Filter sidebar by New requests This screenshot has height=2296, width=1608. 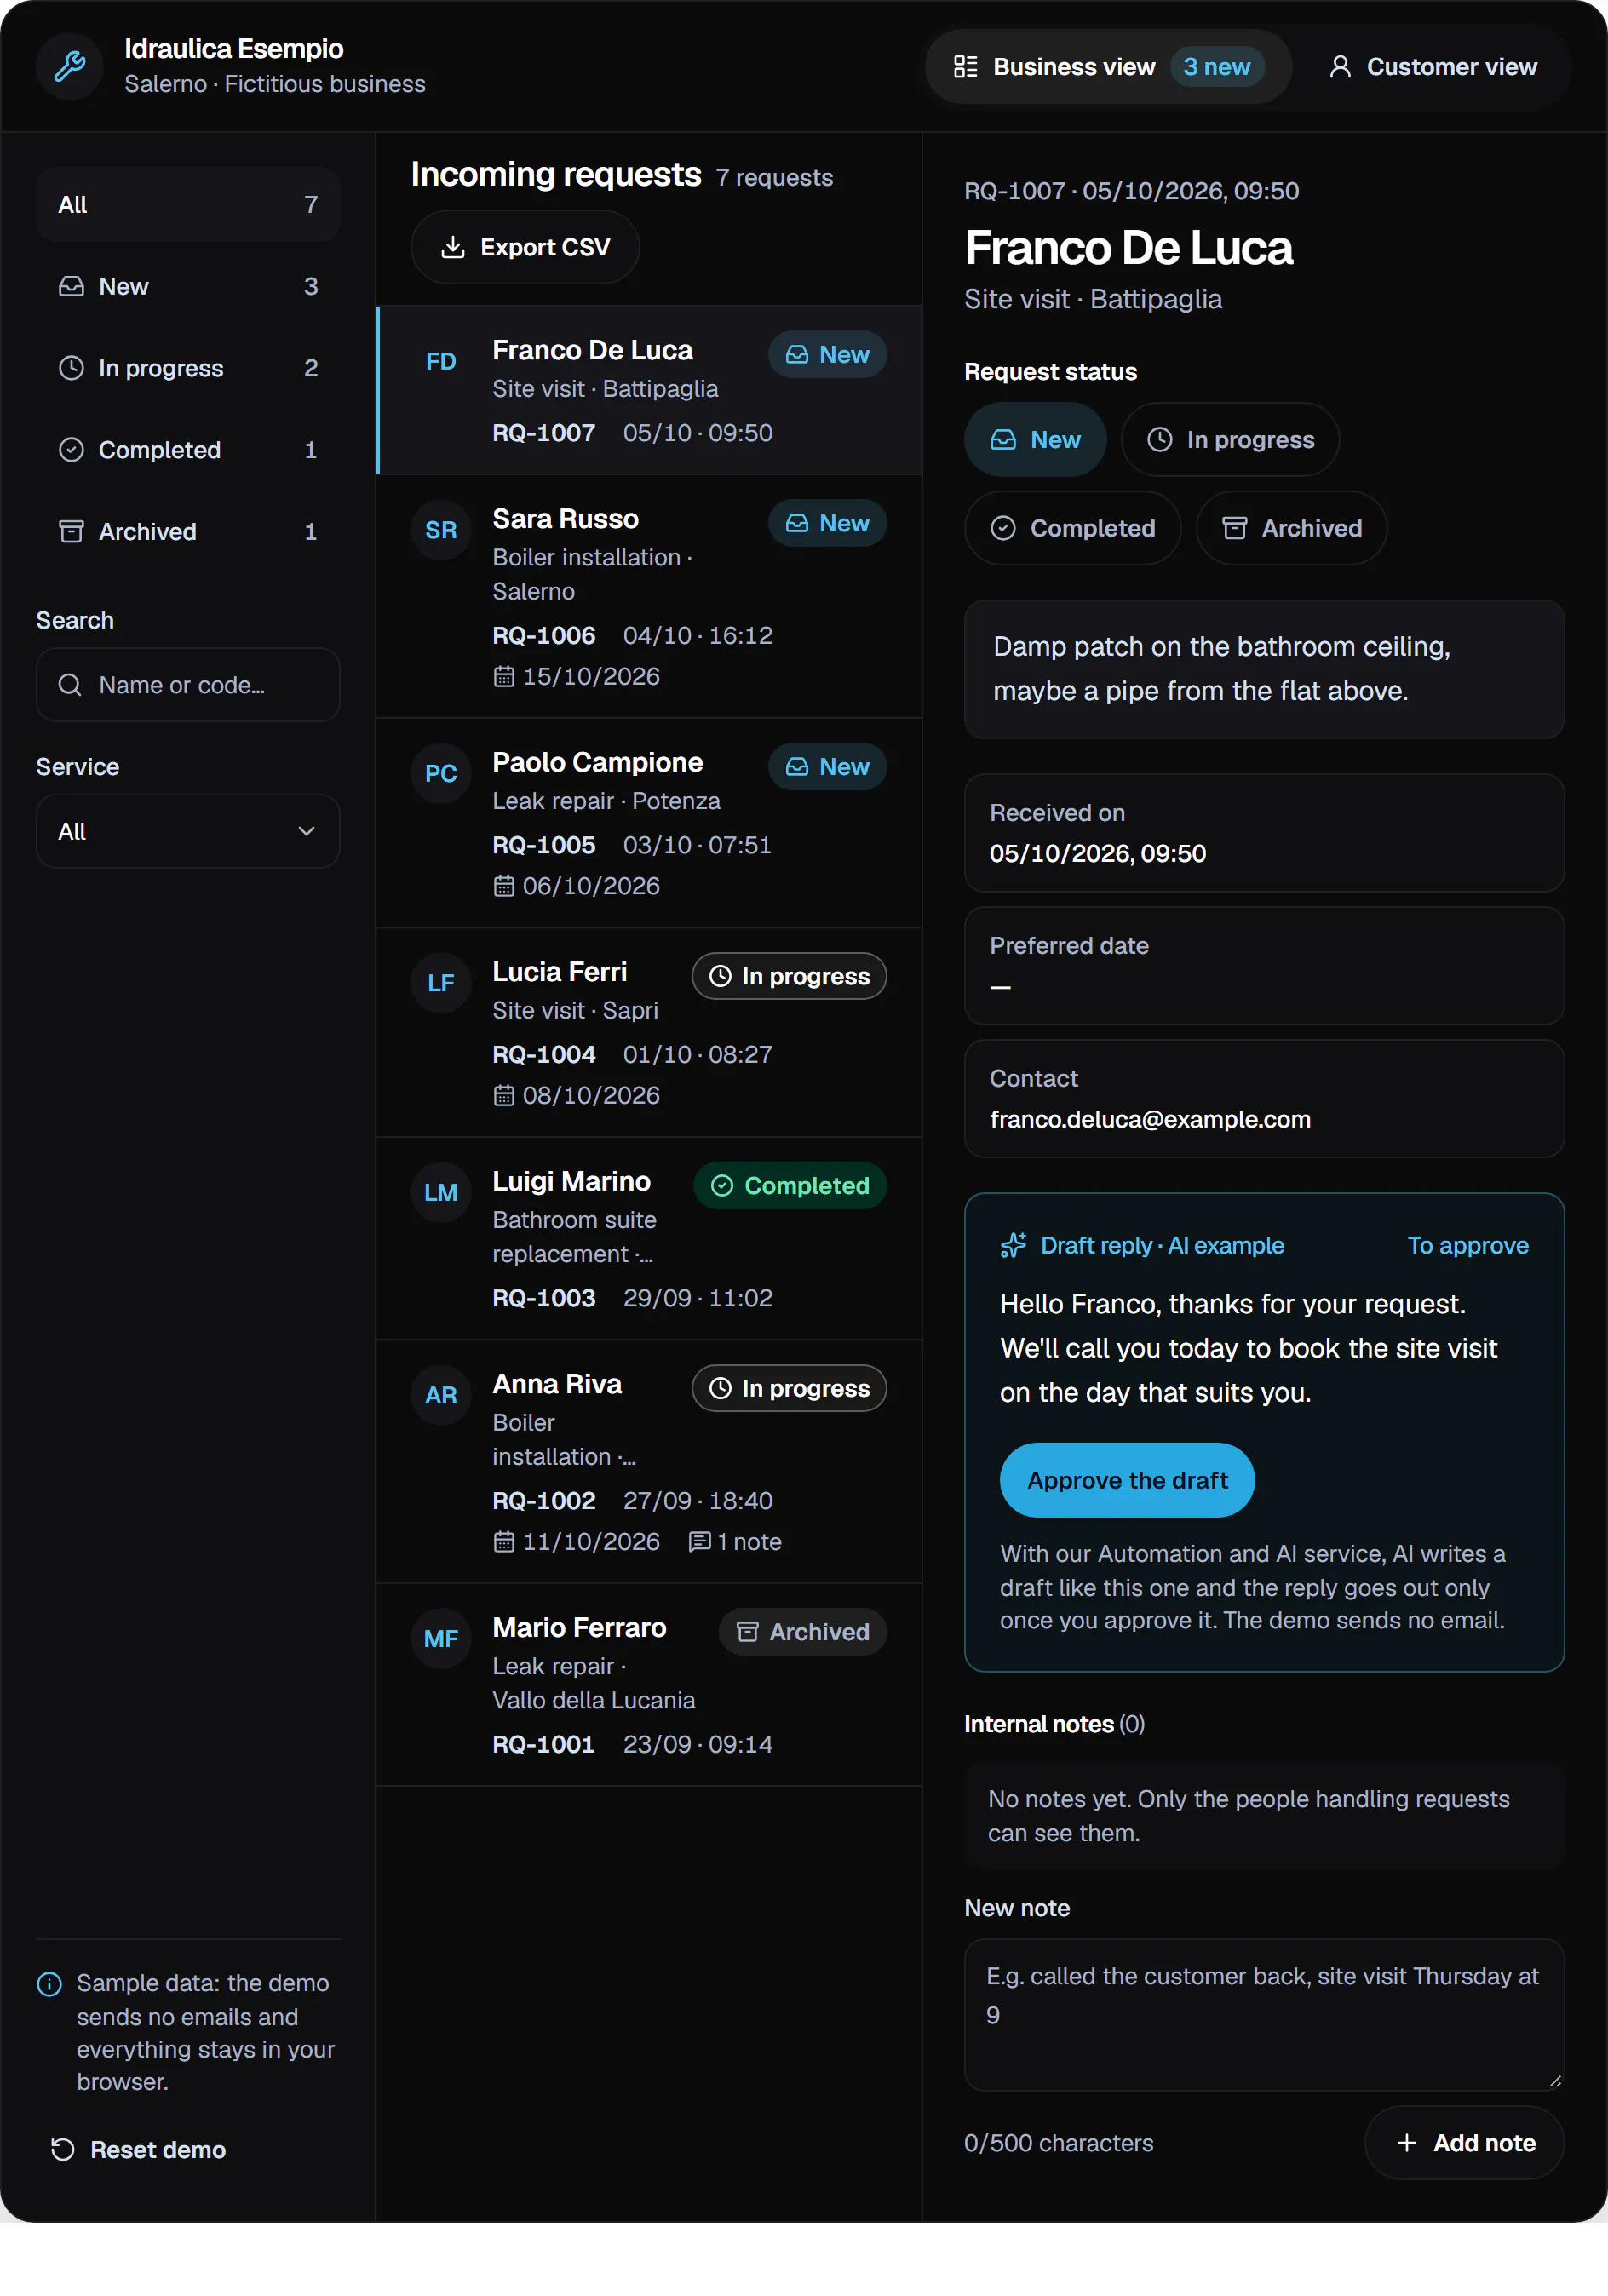(x=188, y=287)
